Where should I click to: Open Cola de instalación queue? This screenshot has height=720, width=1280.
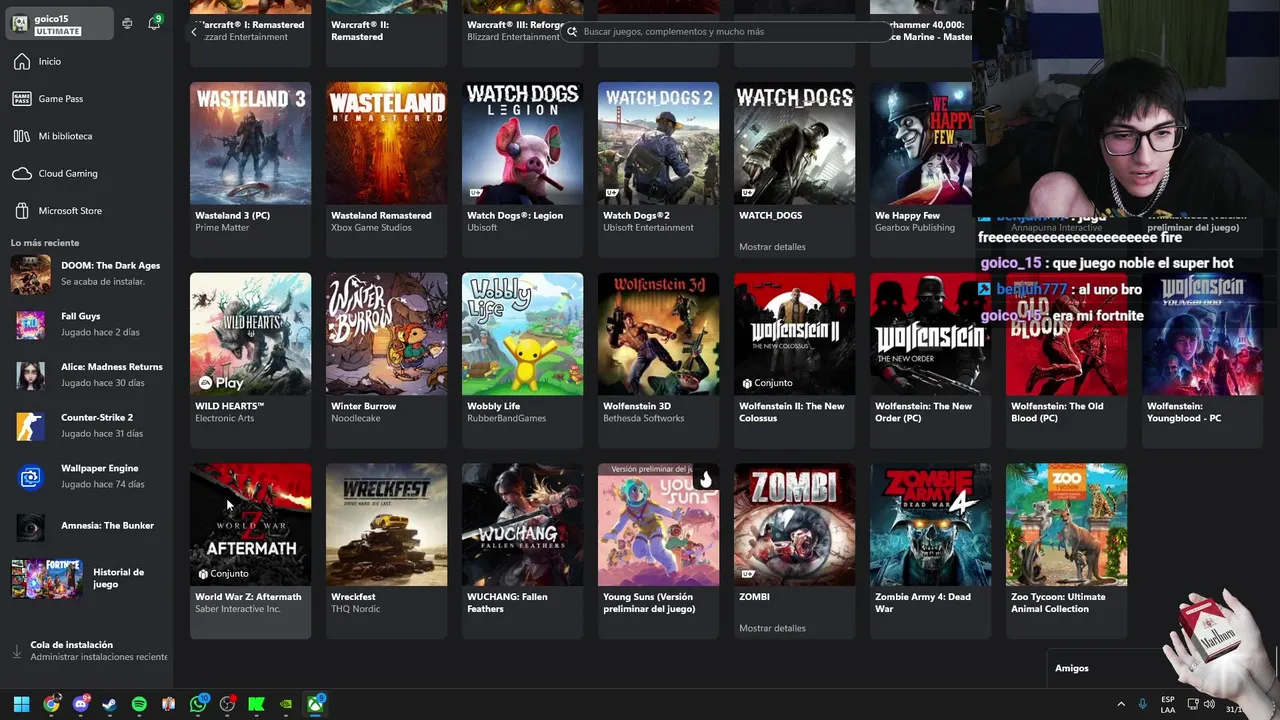point(87,651)
